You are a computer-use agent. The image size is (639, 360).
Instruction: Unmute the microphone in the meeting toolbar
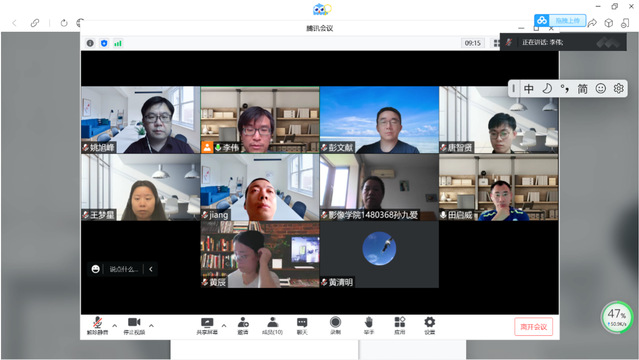(97, 326)
